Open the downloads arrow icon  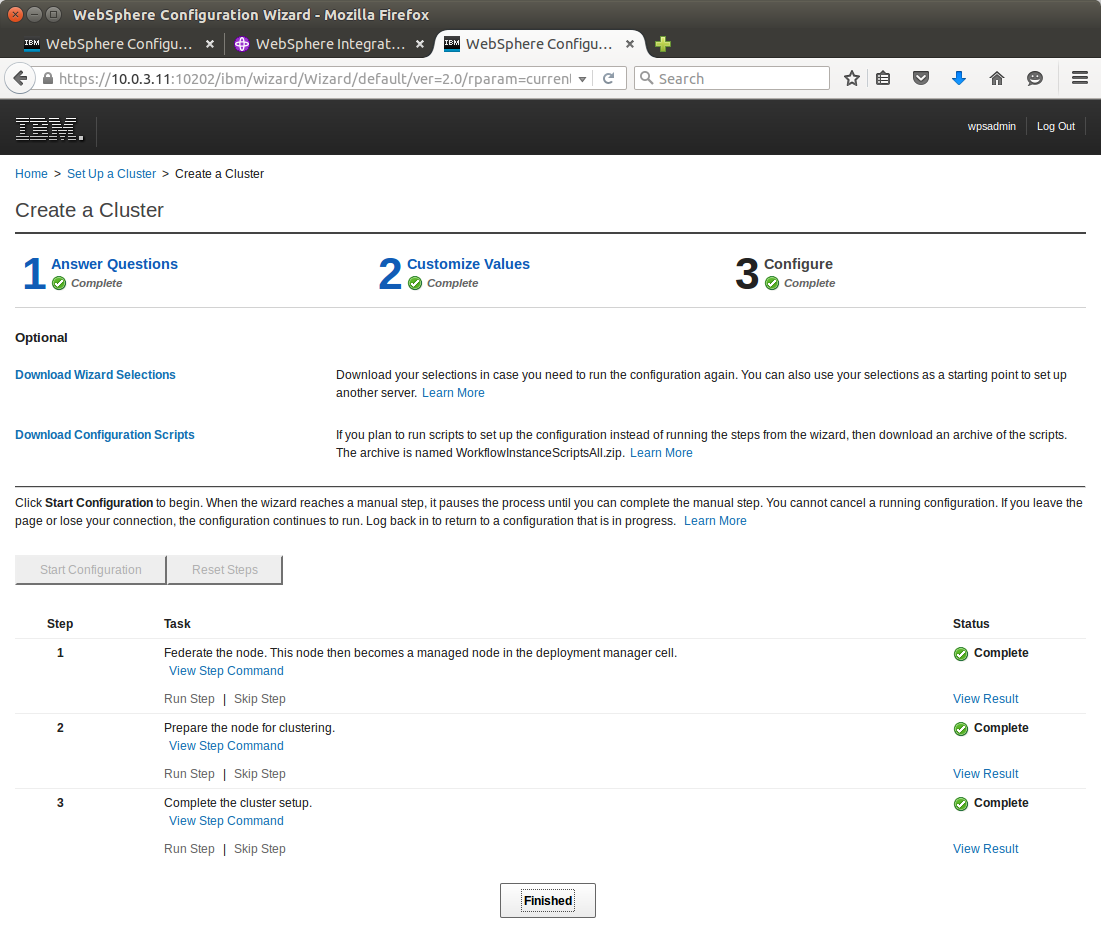(x=958, y=78)
